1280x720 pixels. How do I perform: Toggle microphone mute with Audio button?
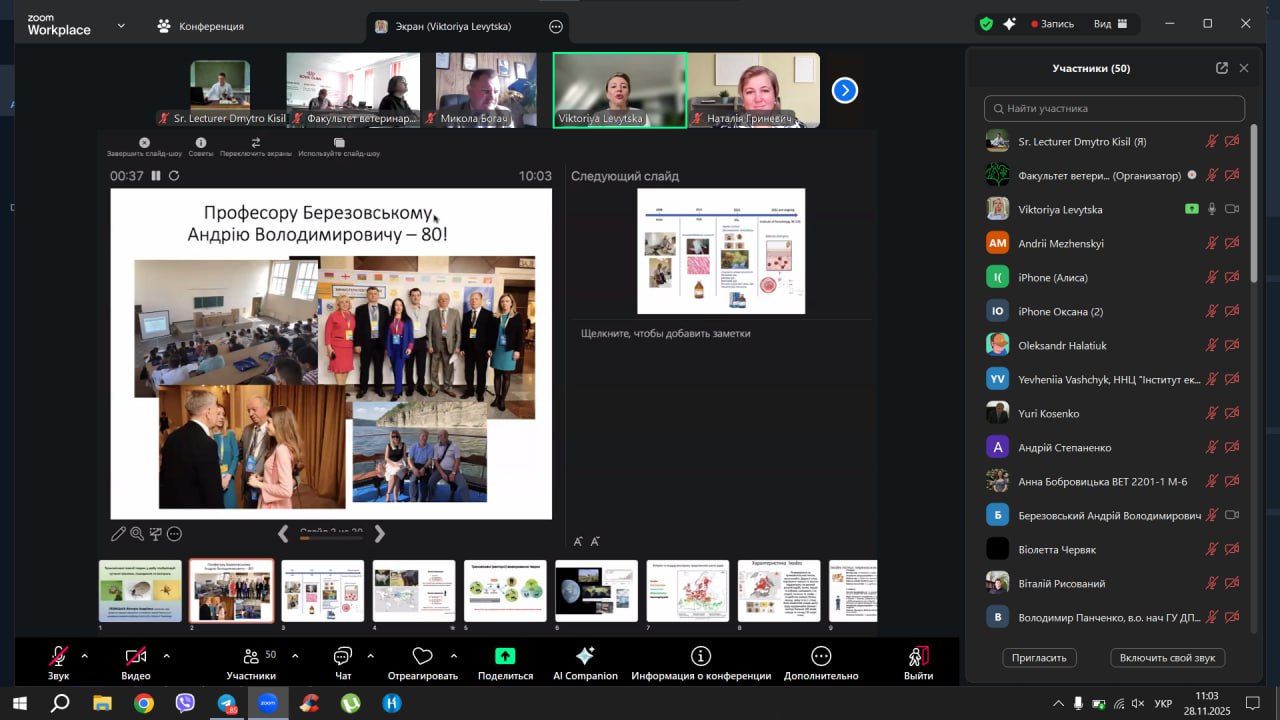(x=58, y=657)
